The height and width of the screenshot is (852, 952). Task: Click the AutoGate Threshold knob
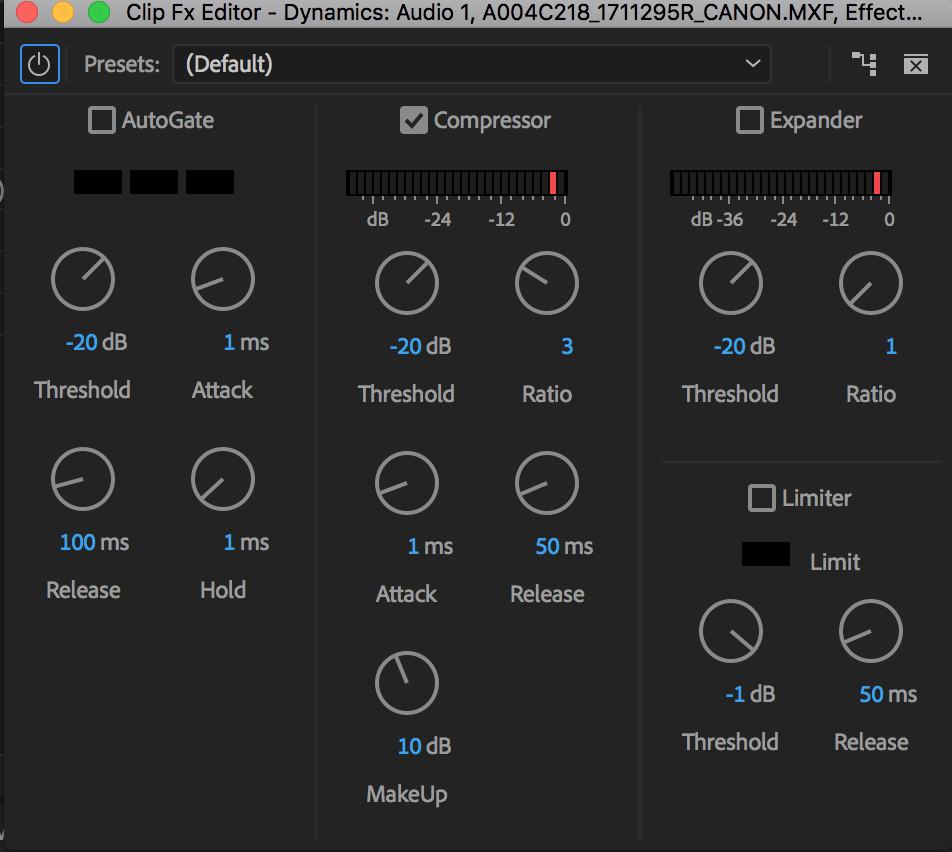[83, 279]
